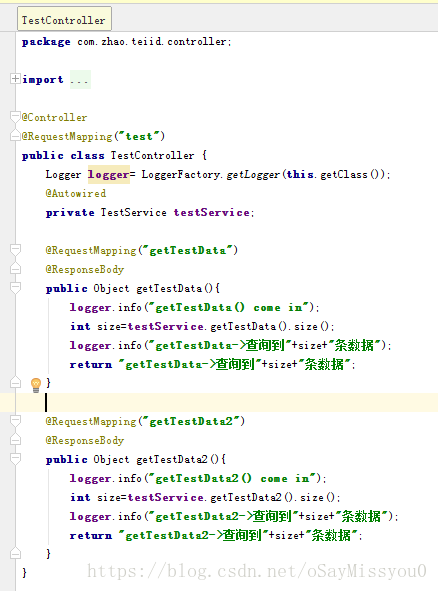Click LoggerFactory in logger initialization

(x=181, y=175)
